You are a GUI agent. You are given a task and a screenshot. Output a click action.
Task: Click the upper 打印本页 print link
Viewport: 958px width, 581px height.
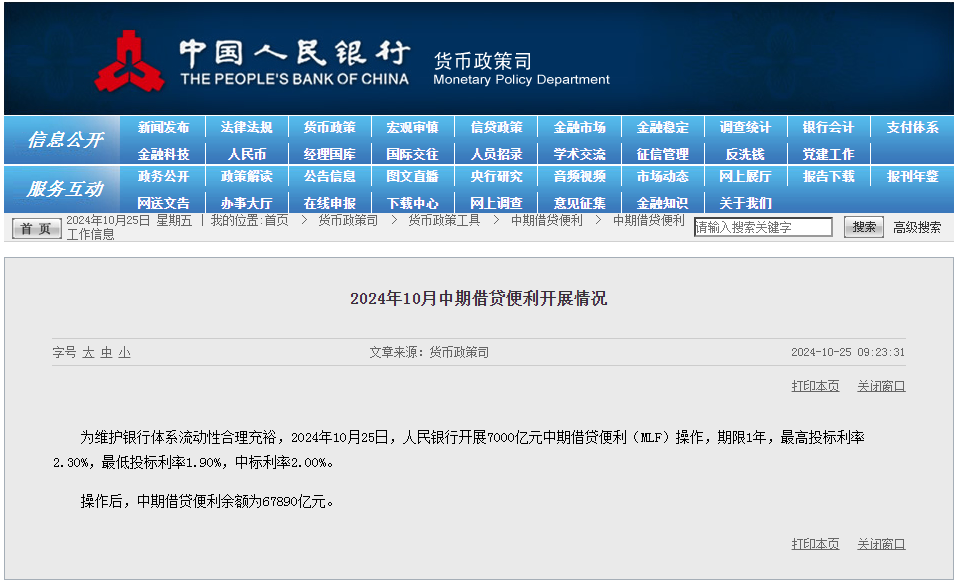[x=815, y=386]
